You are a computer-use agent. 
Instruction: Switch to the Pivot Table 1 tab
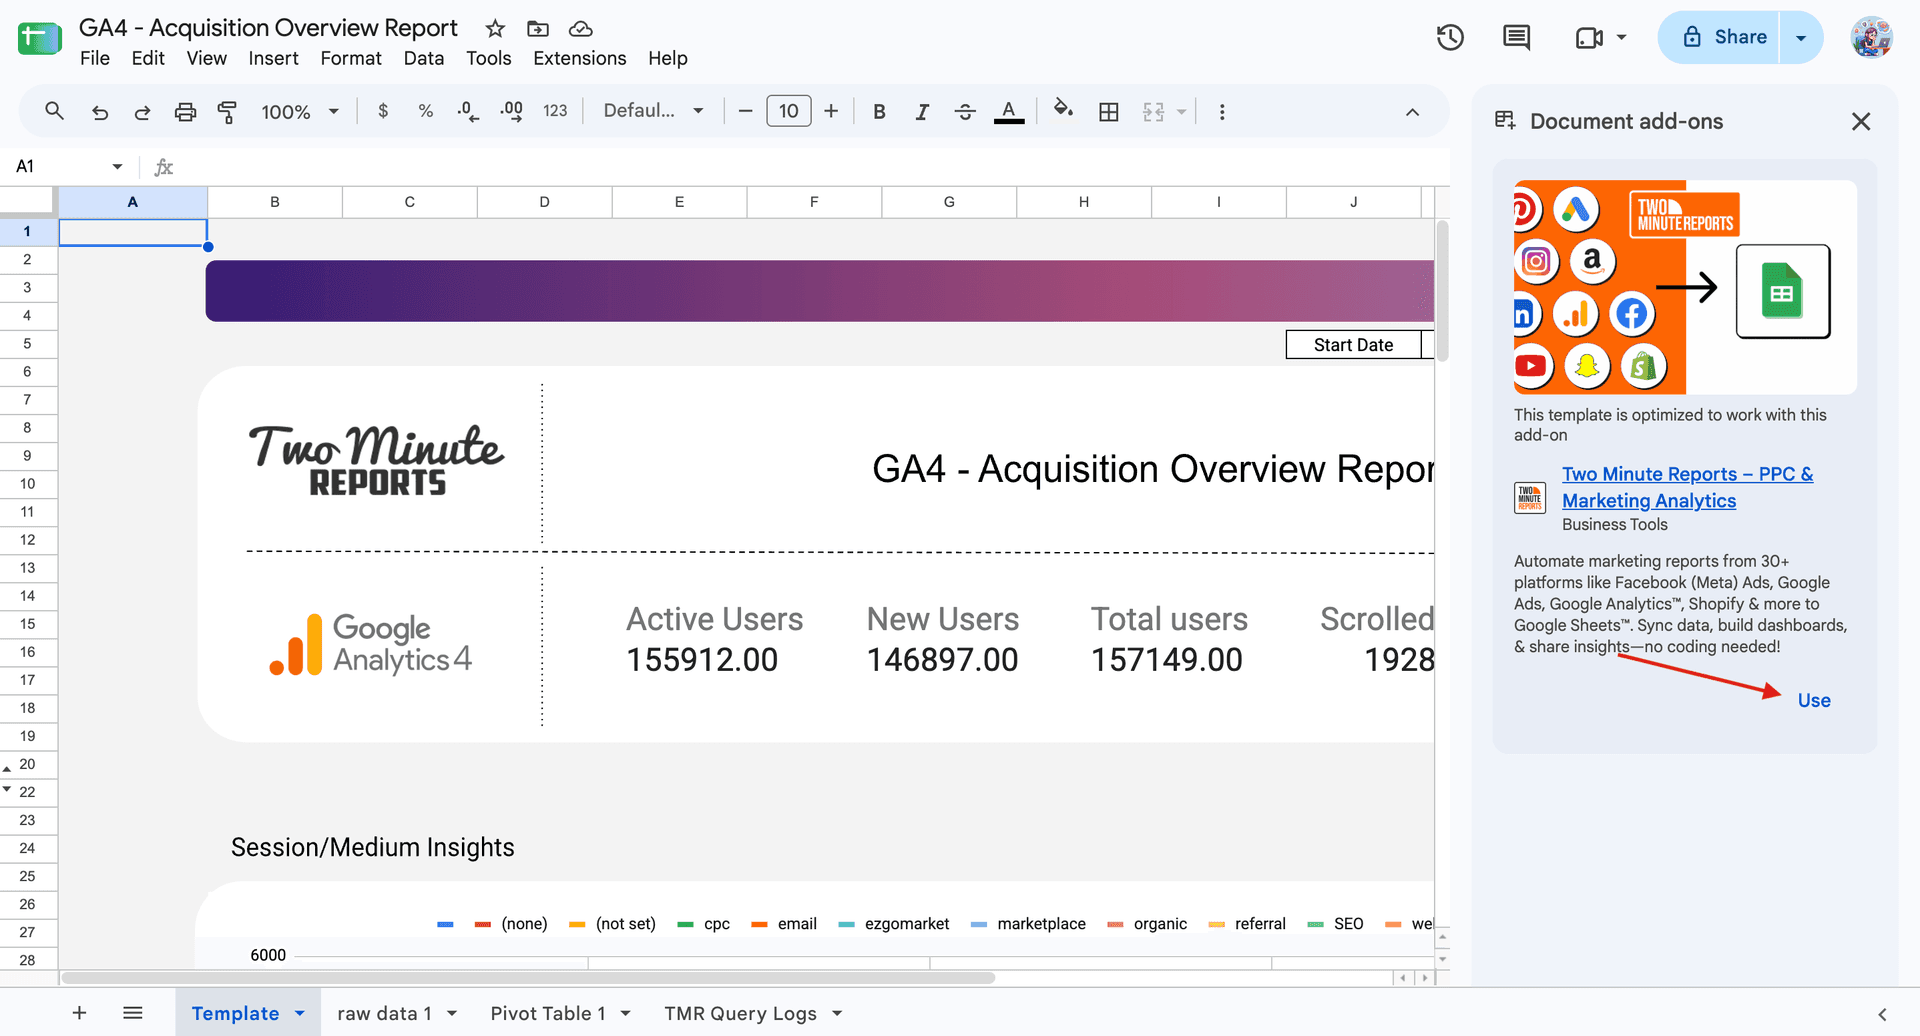pos(548,1014)
